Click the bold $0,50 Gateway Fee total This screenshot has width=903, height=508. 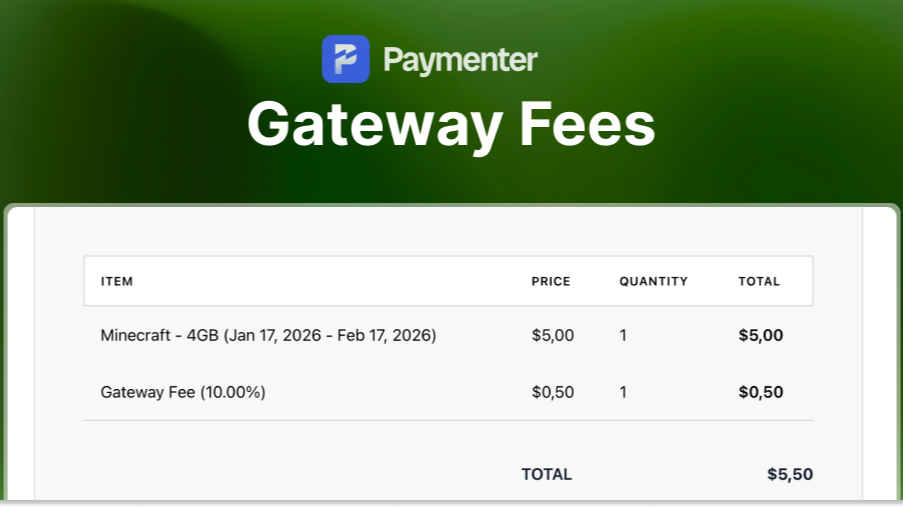click(x=760, y=392)
